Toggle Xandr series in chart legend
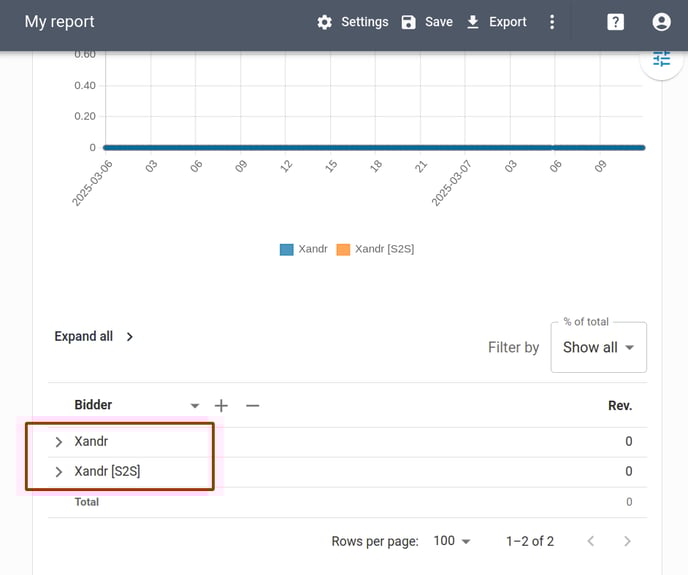Screen dimensions: 688x575 point(304,249)
